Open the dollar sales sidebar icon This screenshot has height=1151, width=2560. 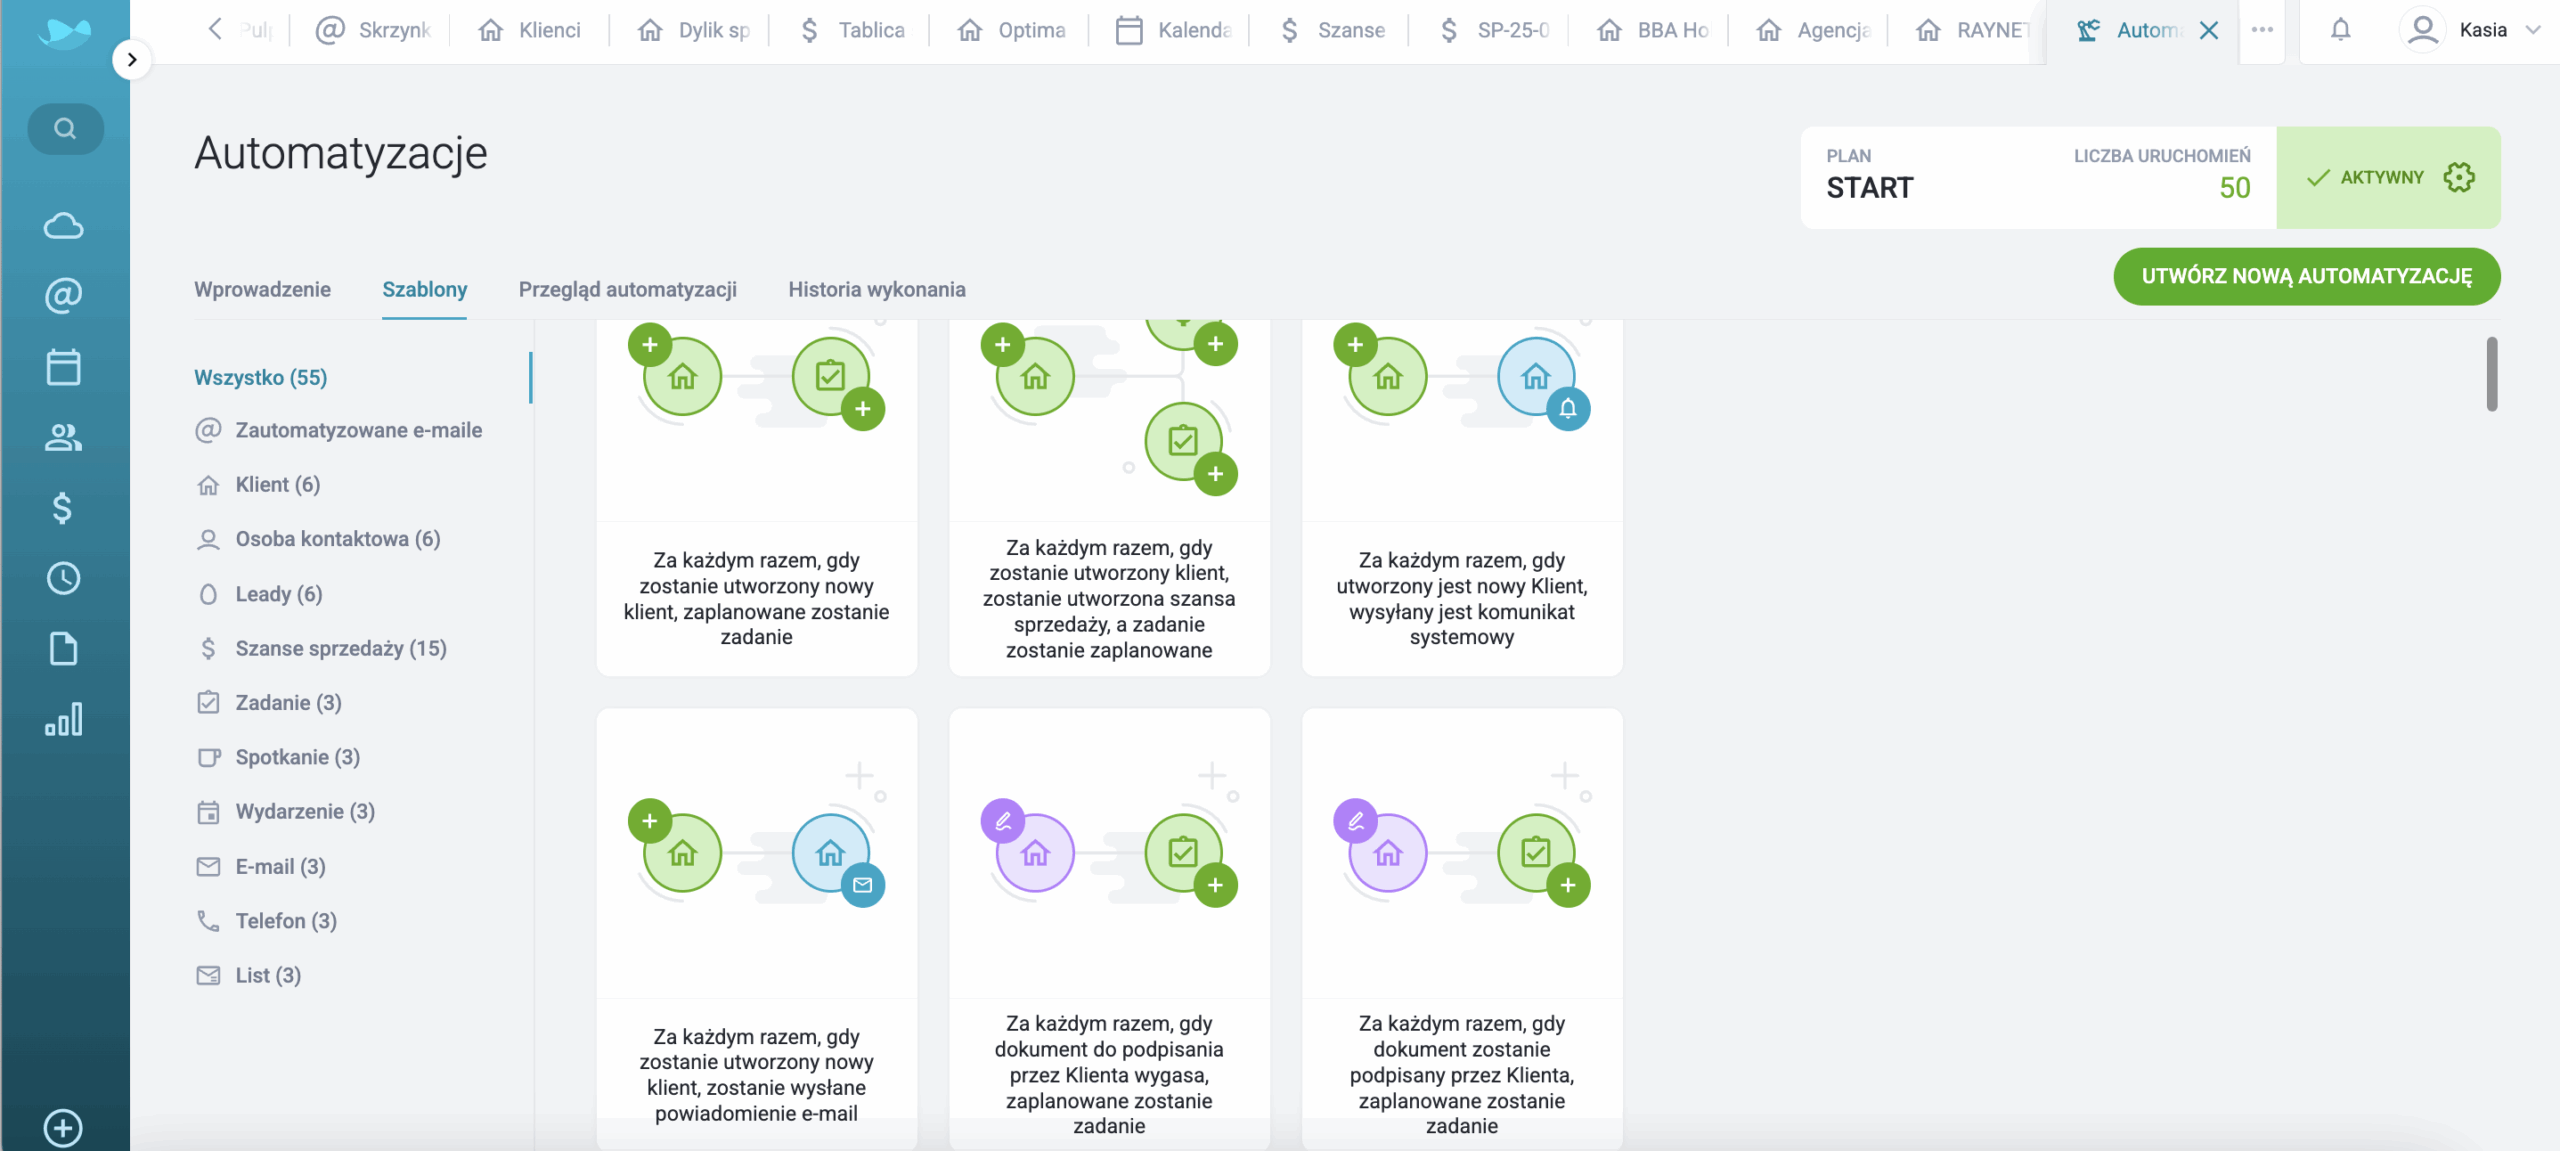click(62, 508)
